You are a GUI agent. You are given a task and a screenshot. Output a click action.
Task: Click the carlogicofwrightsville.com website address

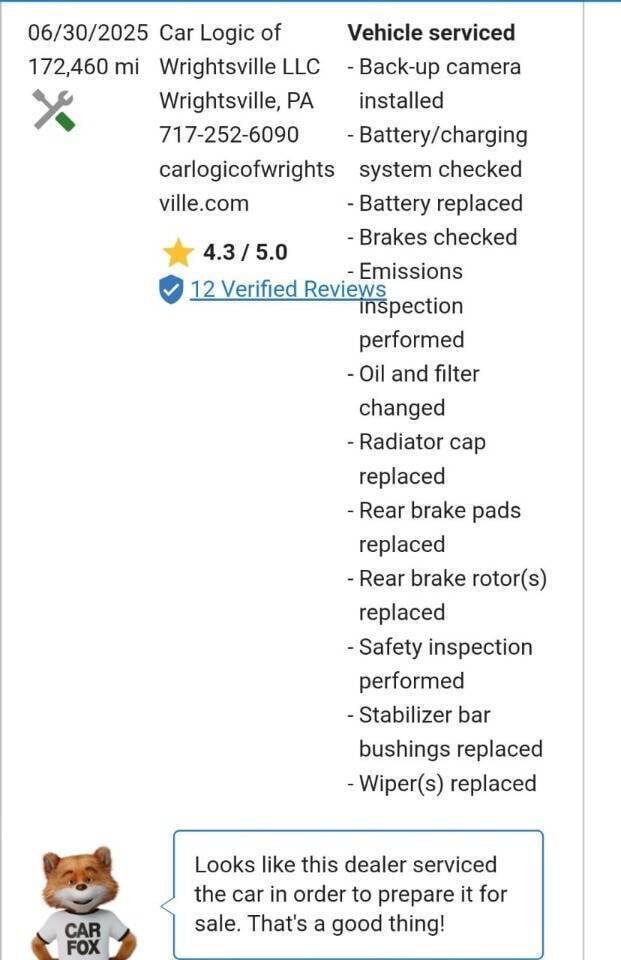[247, 186]
